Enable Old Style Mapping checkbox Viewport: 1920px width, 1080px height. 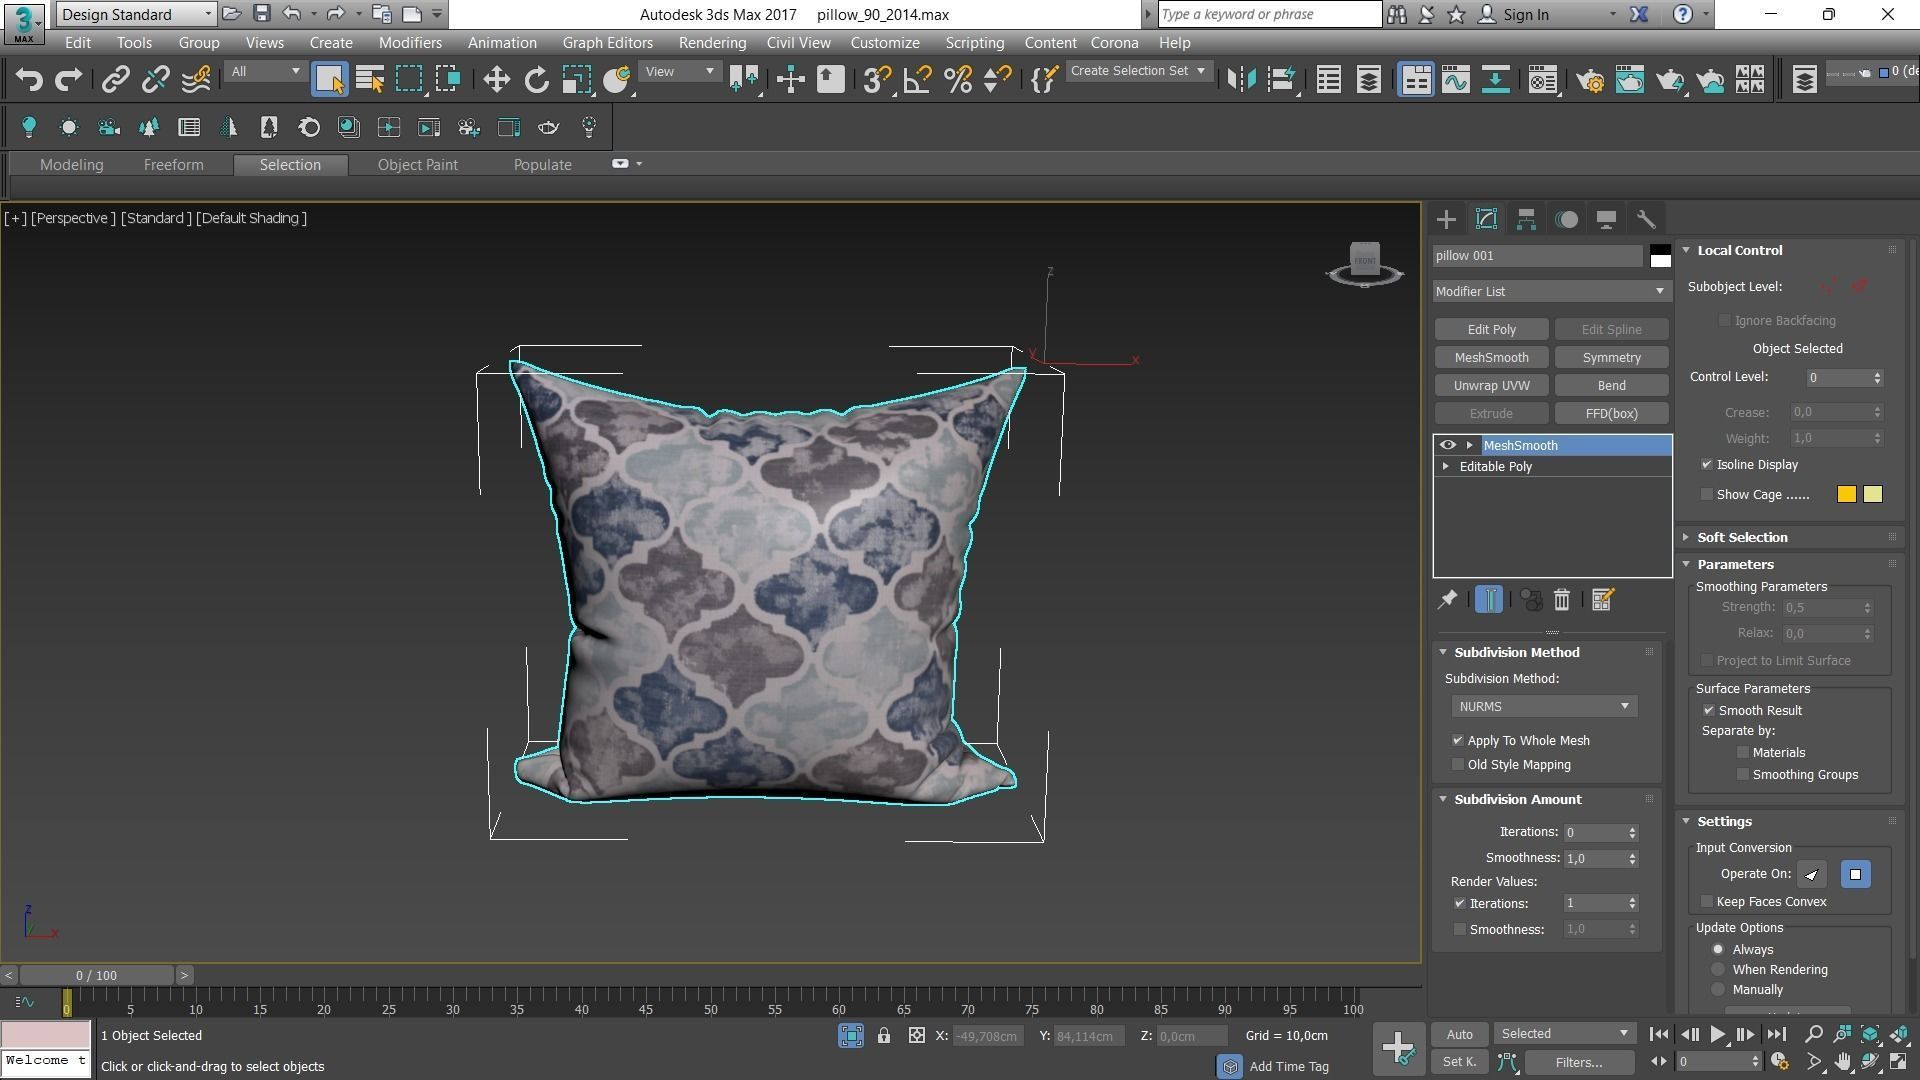(1457, 765)
